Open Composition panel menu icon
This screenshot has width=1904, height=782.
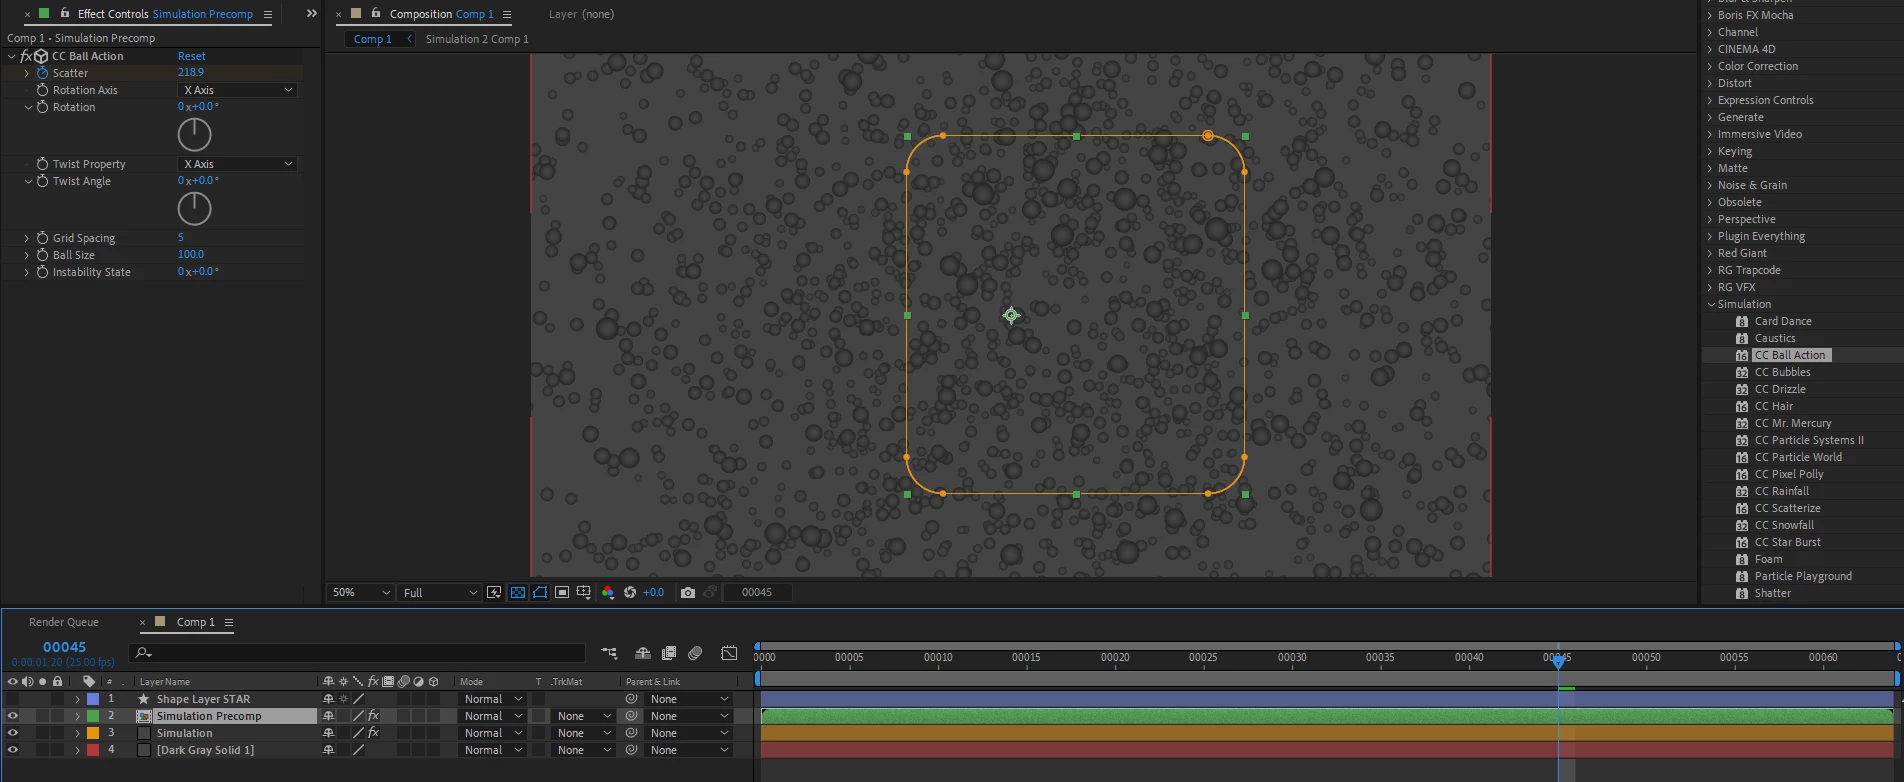507,14
